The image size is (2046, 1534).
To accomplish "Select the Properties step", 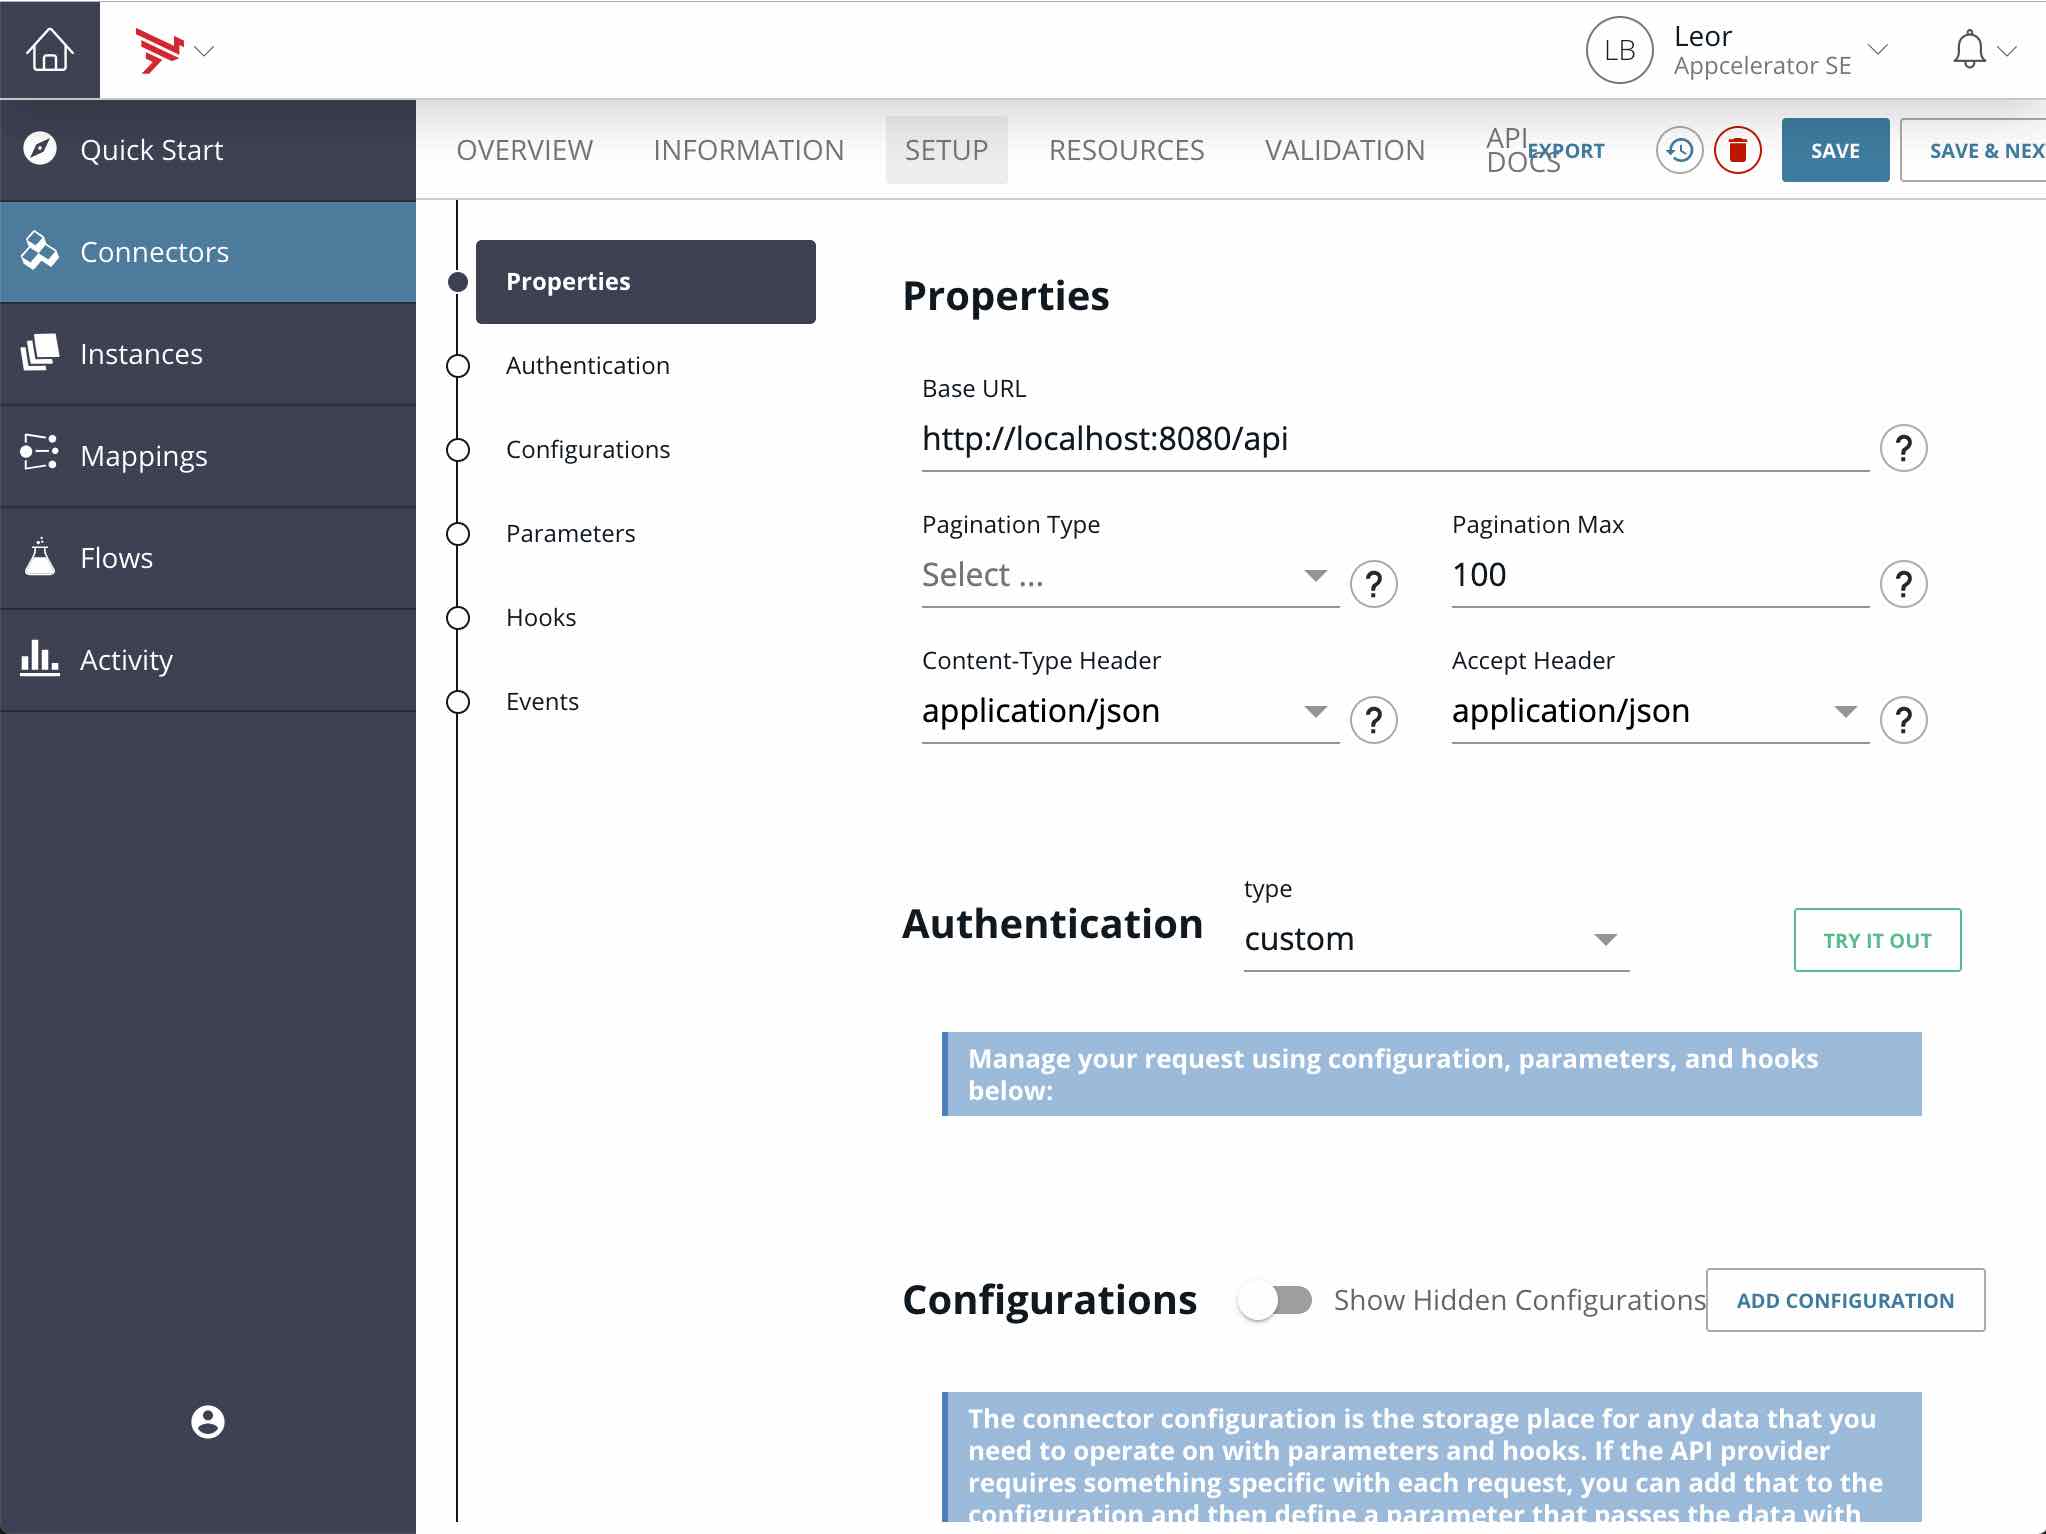I will pos(646,282).
